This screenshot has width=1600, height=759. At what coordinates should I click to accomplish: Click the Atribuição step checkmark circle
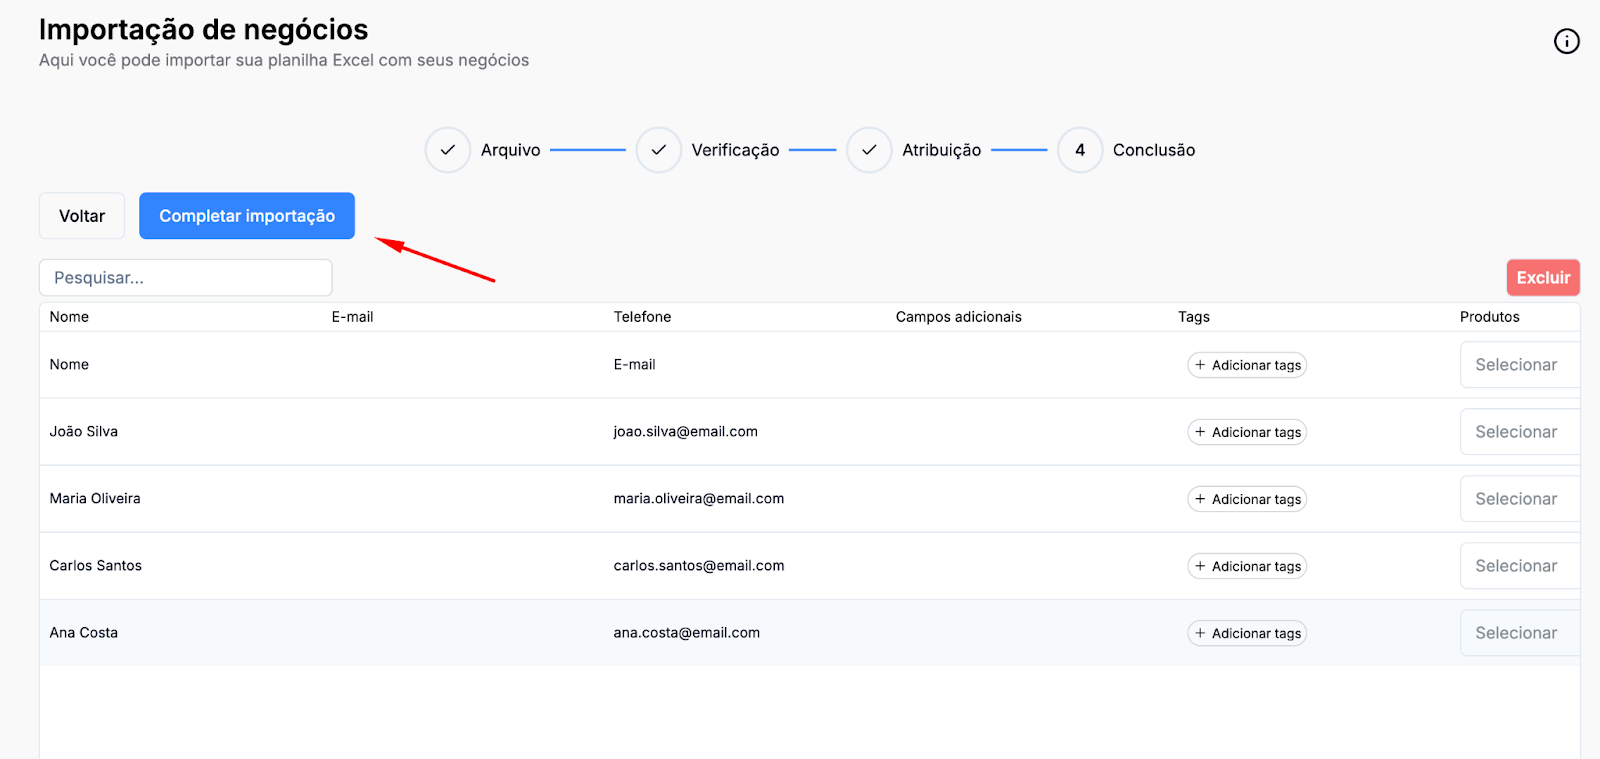tap(869, 150)
